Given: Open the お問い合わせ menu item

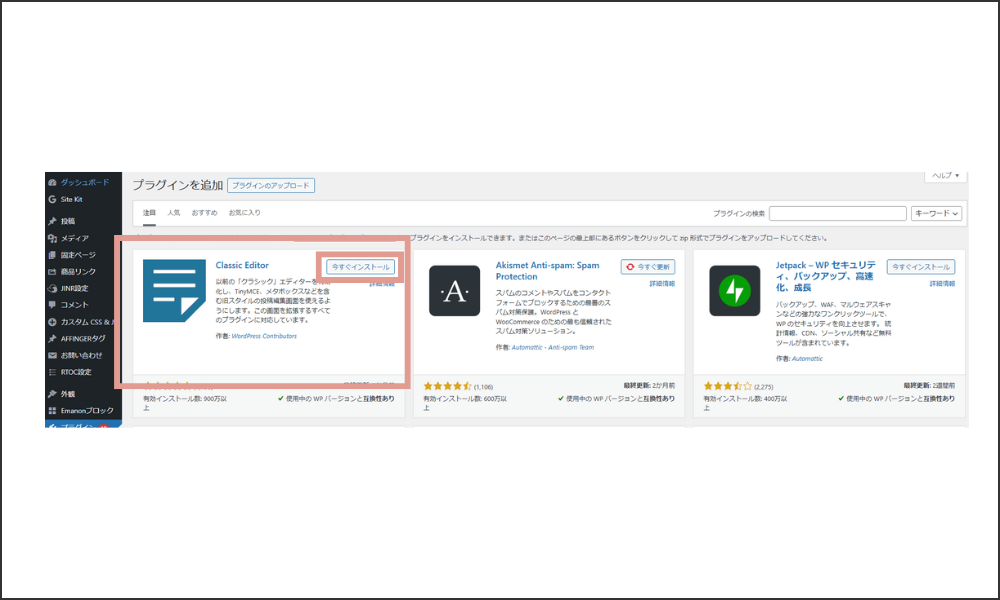Looking at the screenshot, I should pos(81,355).
